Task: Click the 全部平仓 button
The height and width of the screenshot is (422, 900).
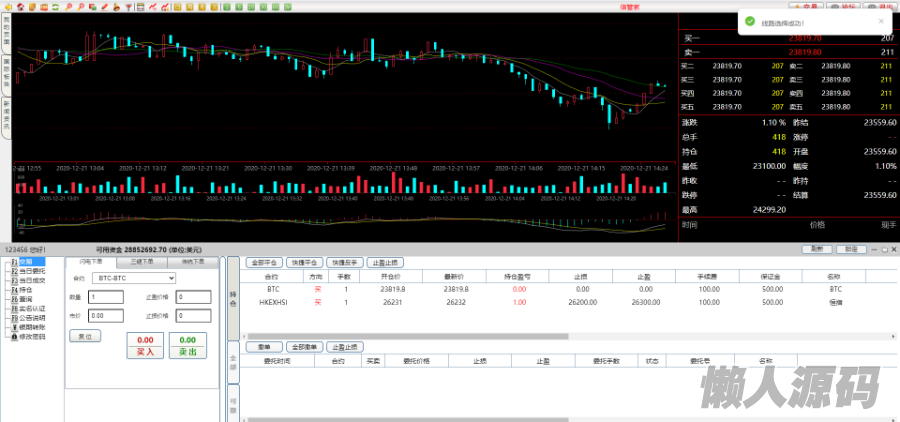Action: click(264, 262)
